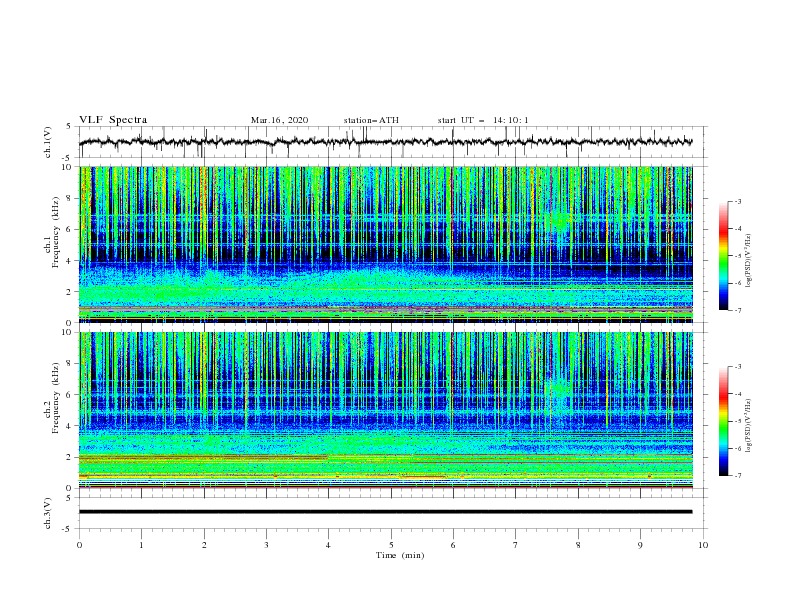The image size is (792, 612).
Task: Click the "-7" label on ch.1 colorbar
Action: [x=737, y=310]
